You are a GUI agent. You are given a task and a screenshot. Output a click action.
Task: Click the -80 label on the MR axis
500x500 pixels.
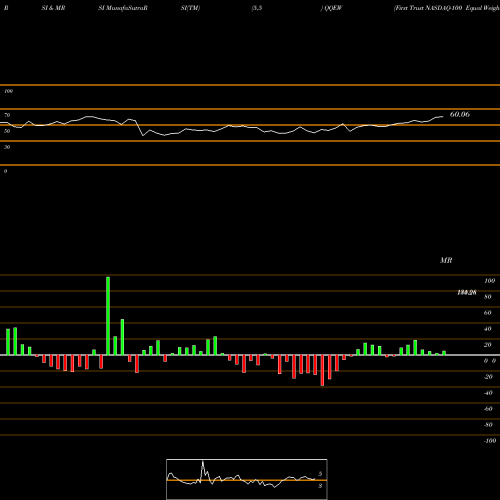(x=488, y=425)
